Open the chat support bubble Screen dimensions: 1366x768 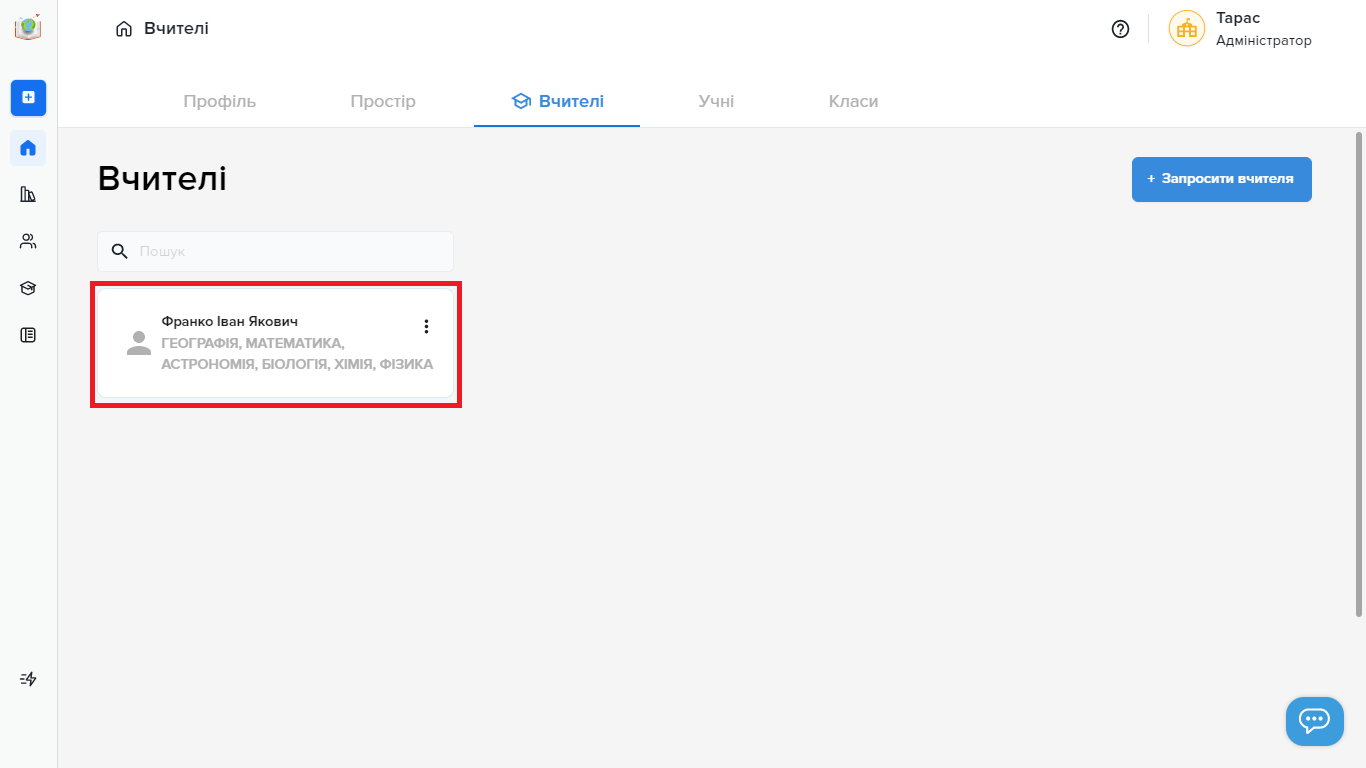tap(1314, 721)
